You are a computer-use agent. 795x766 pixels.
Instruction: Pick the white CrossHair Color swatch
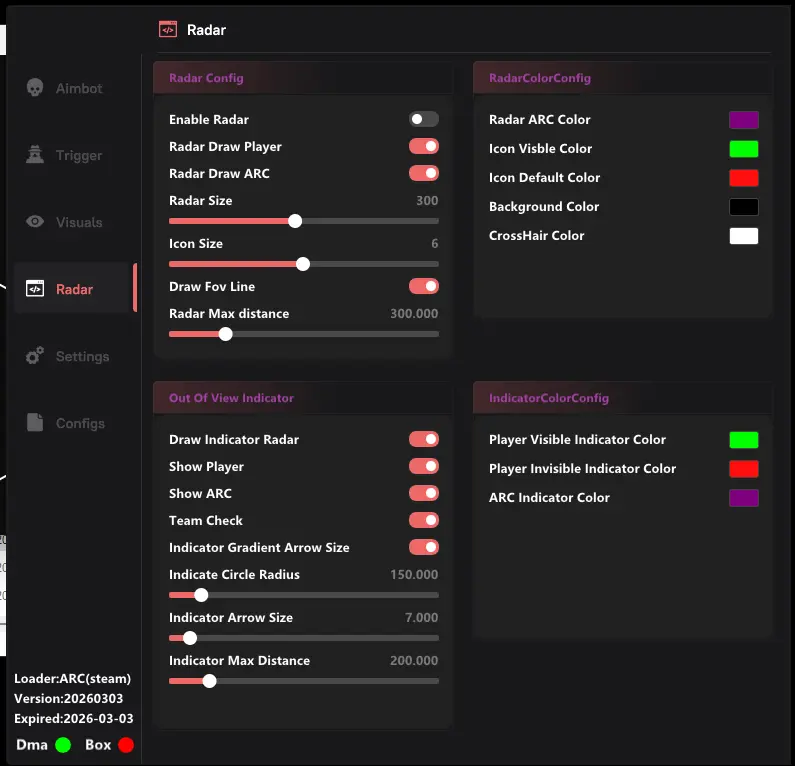pyautogui.click(x=743, y=236)
